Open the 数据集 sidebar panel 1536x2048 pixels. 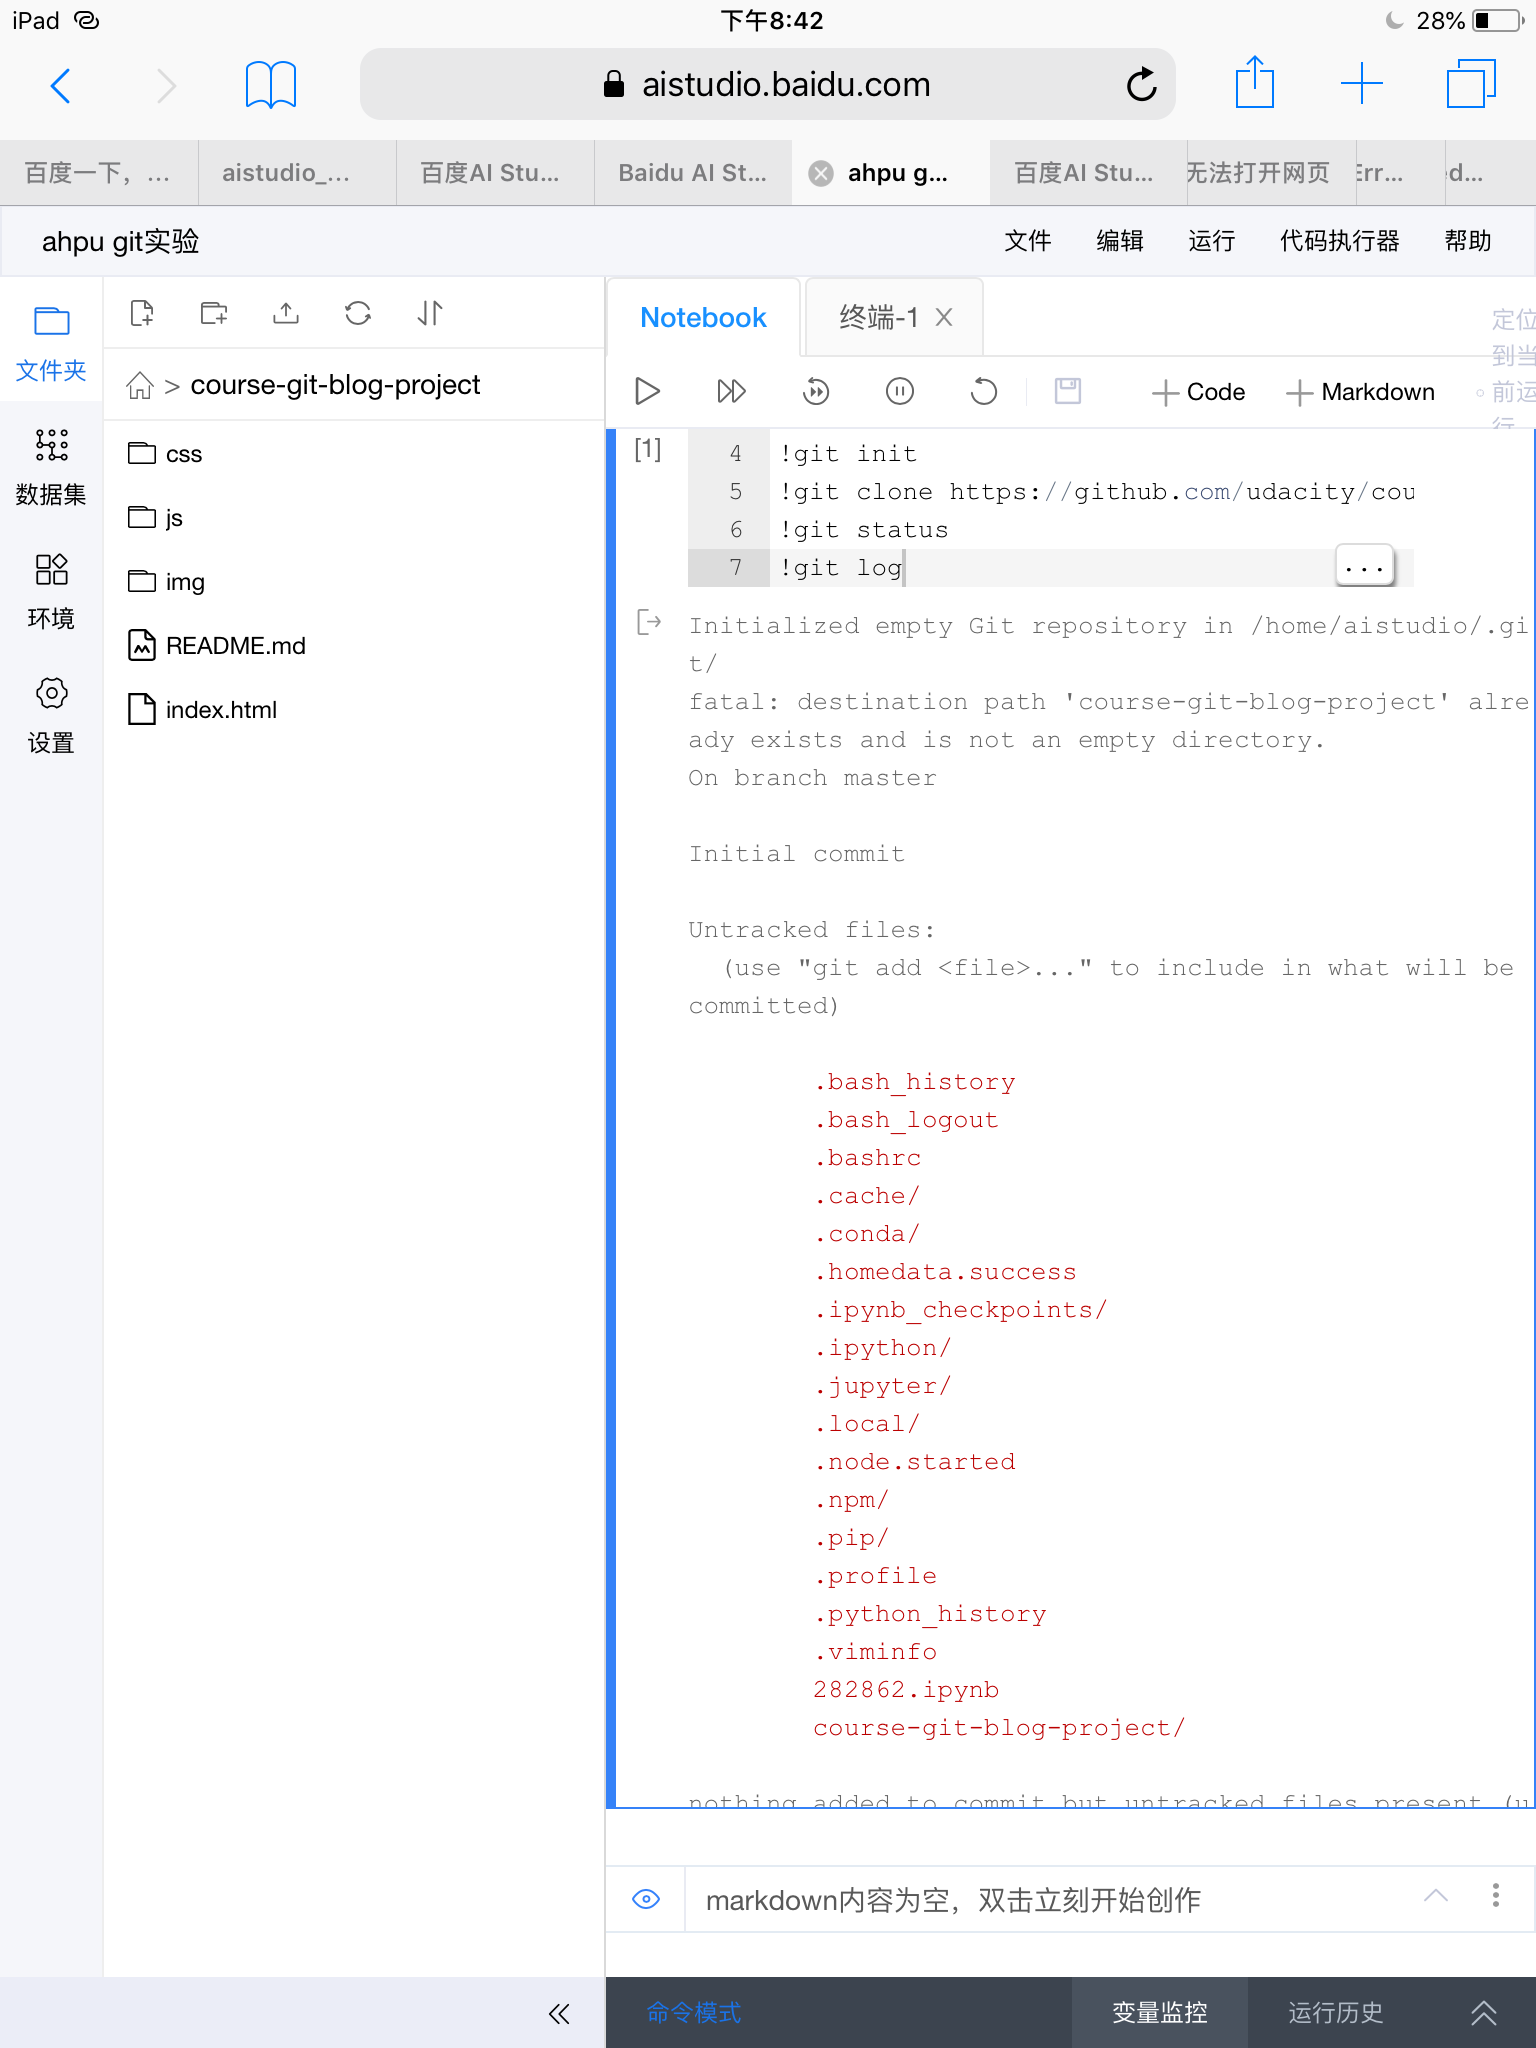pos(51,468)
